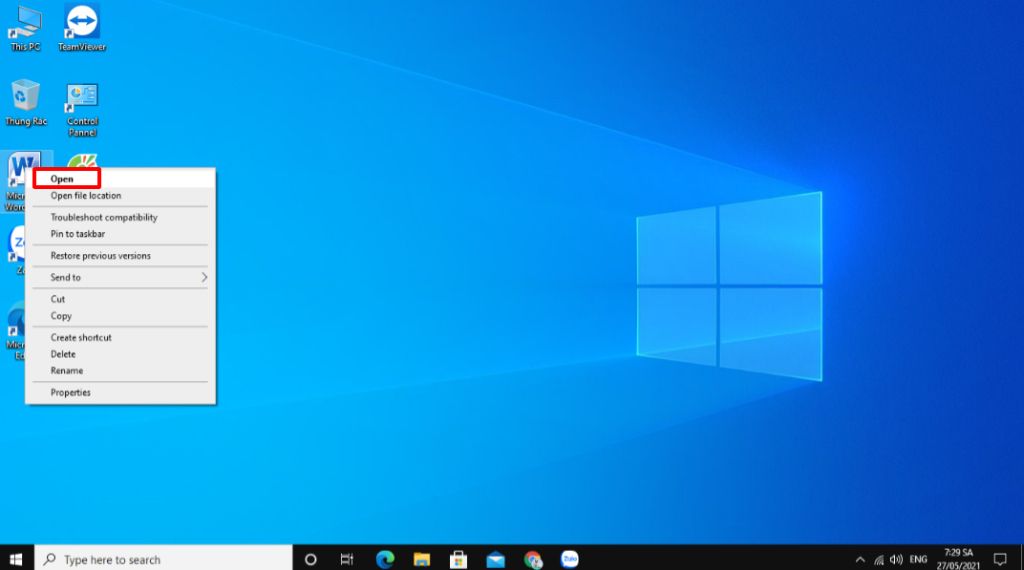This screenshot has height=570, width=1024.
Task: Choose Rename from the context menu
Action: click(120, 370)
